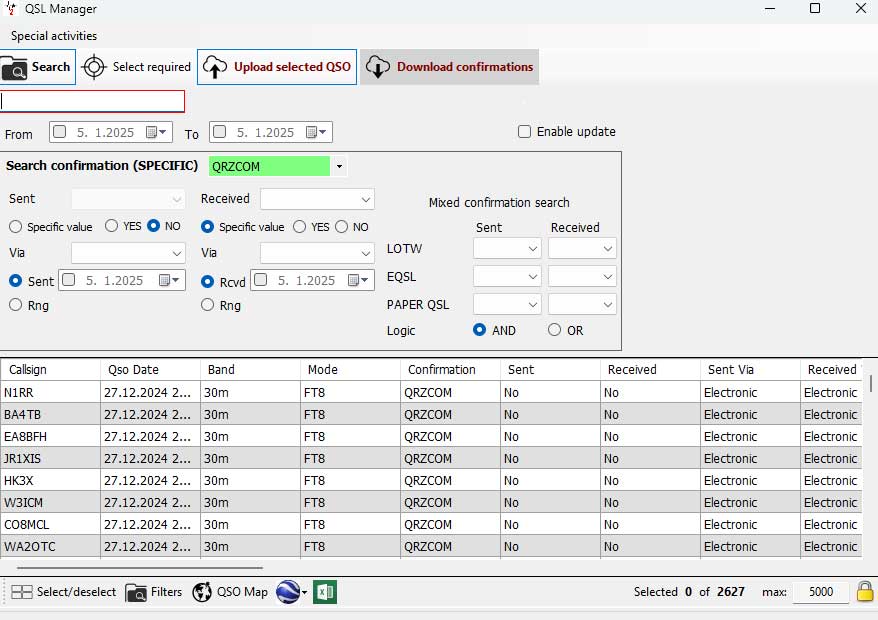Open the Sent date calendar picker
The image size is (878, 620).
click(169, 280)
